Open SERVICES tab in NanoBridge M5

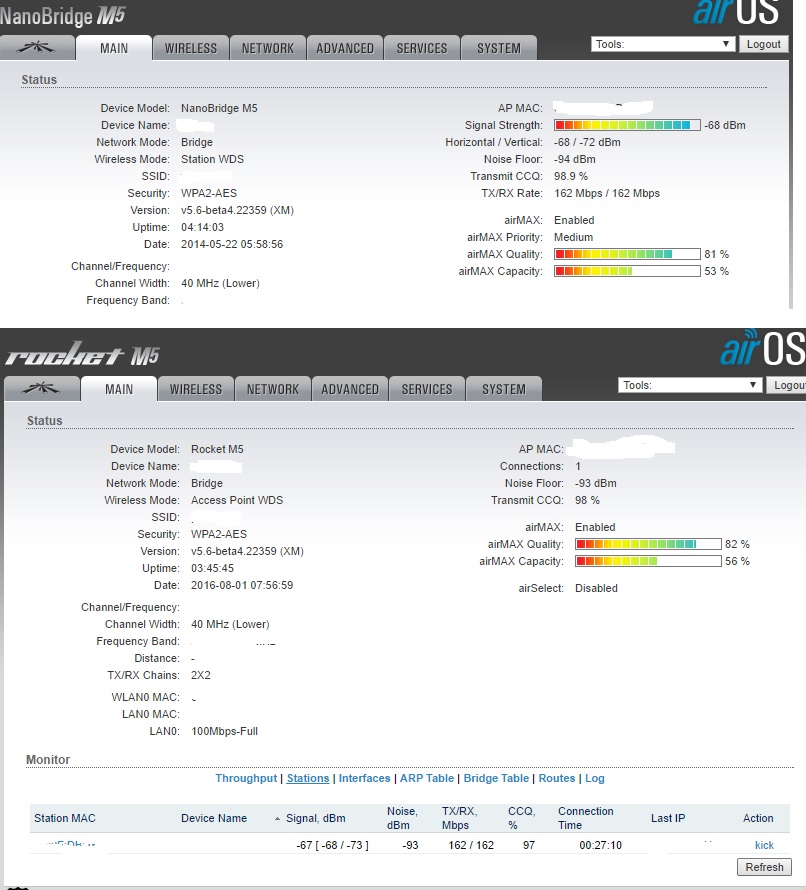pyautogui.click(x=422, y=48)
